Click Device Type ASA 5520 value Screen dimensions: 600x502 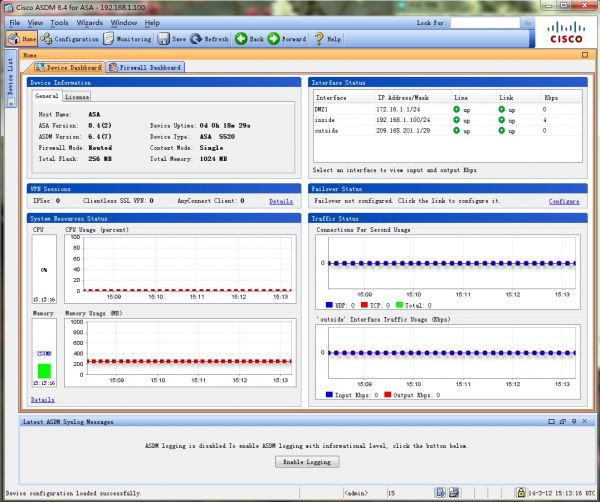click(x=217, y=137)
